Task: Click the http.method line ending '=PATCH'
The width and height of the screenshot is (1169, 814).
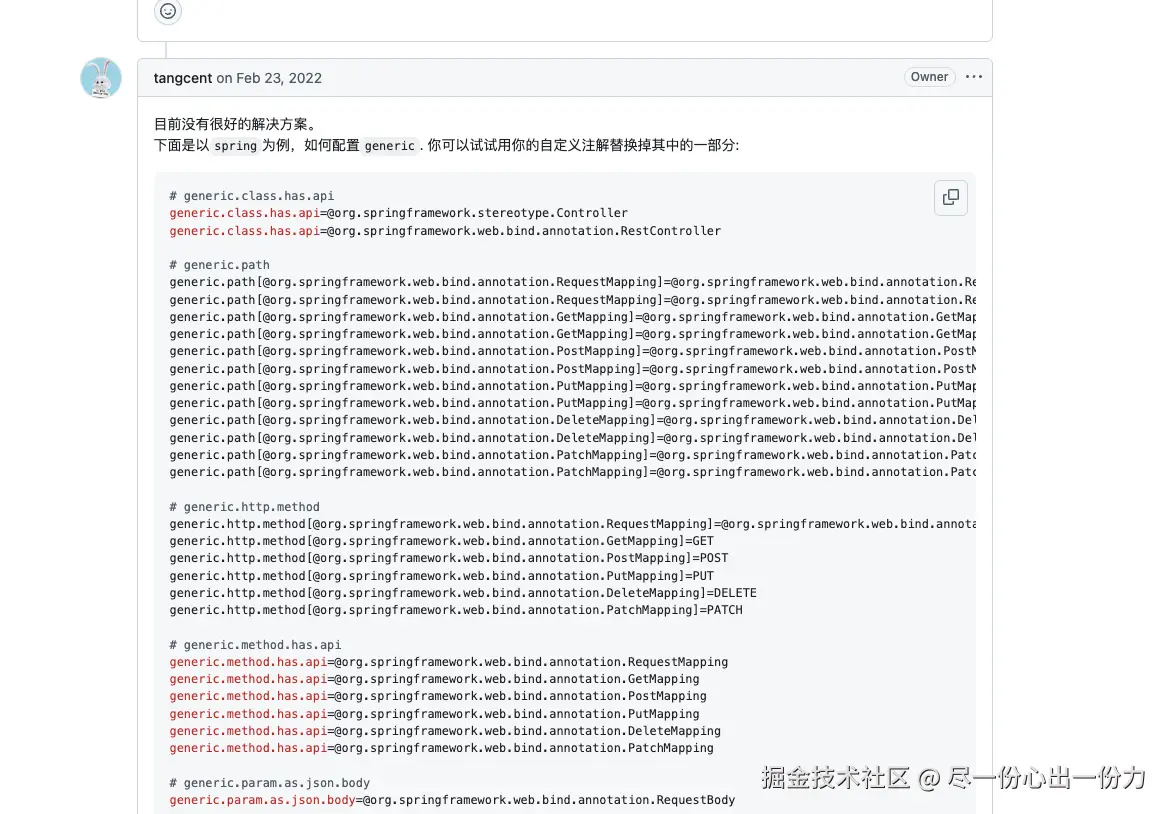Action: tap(456, 610)
